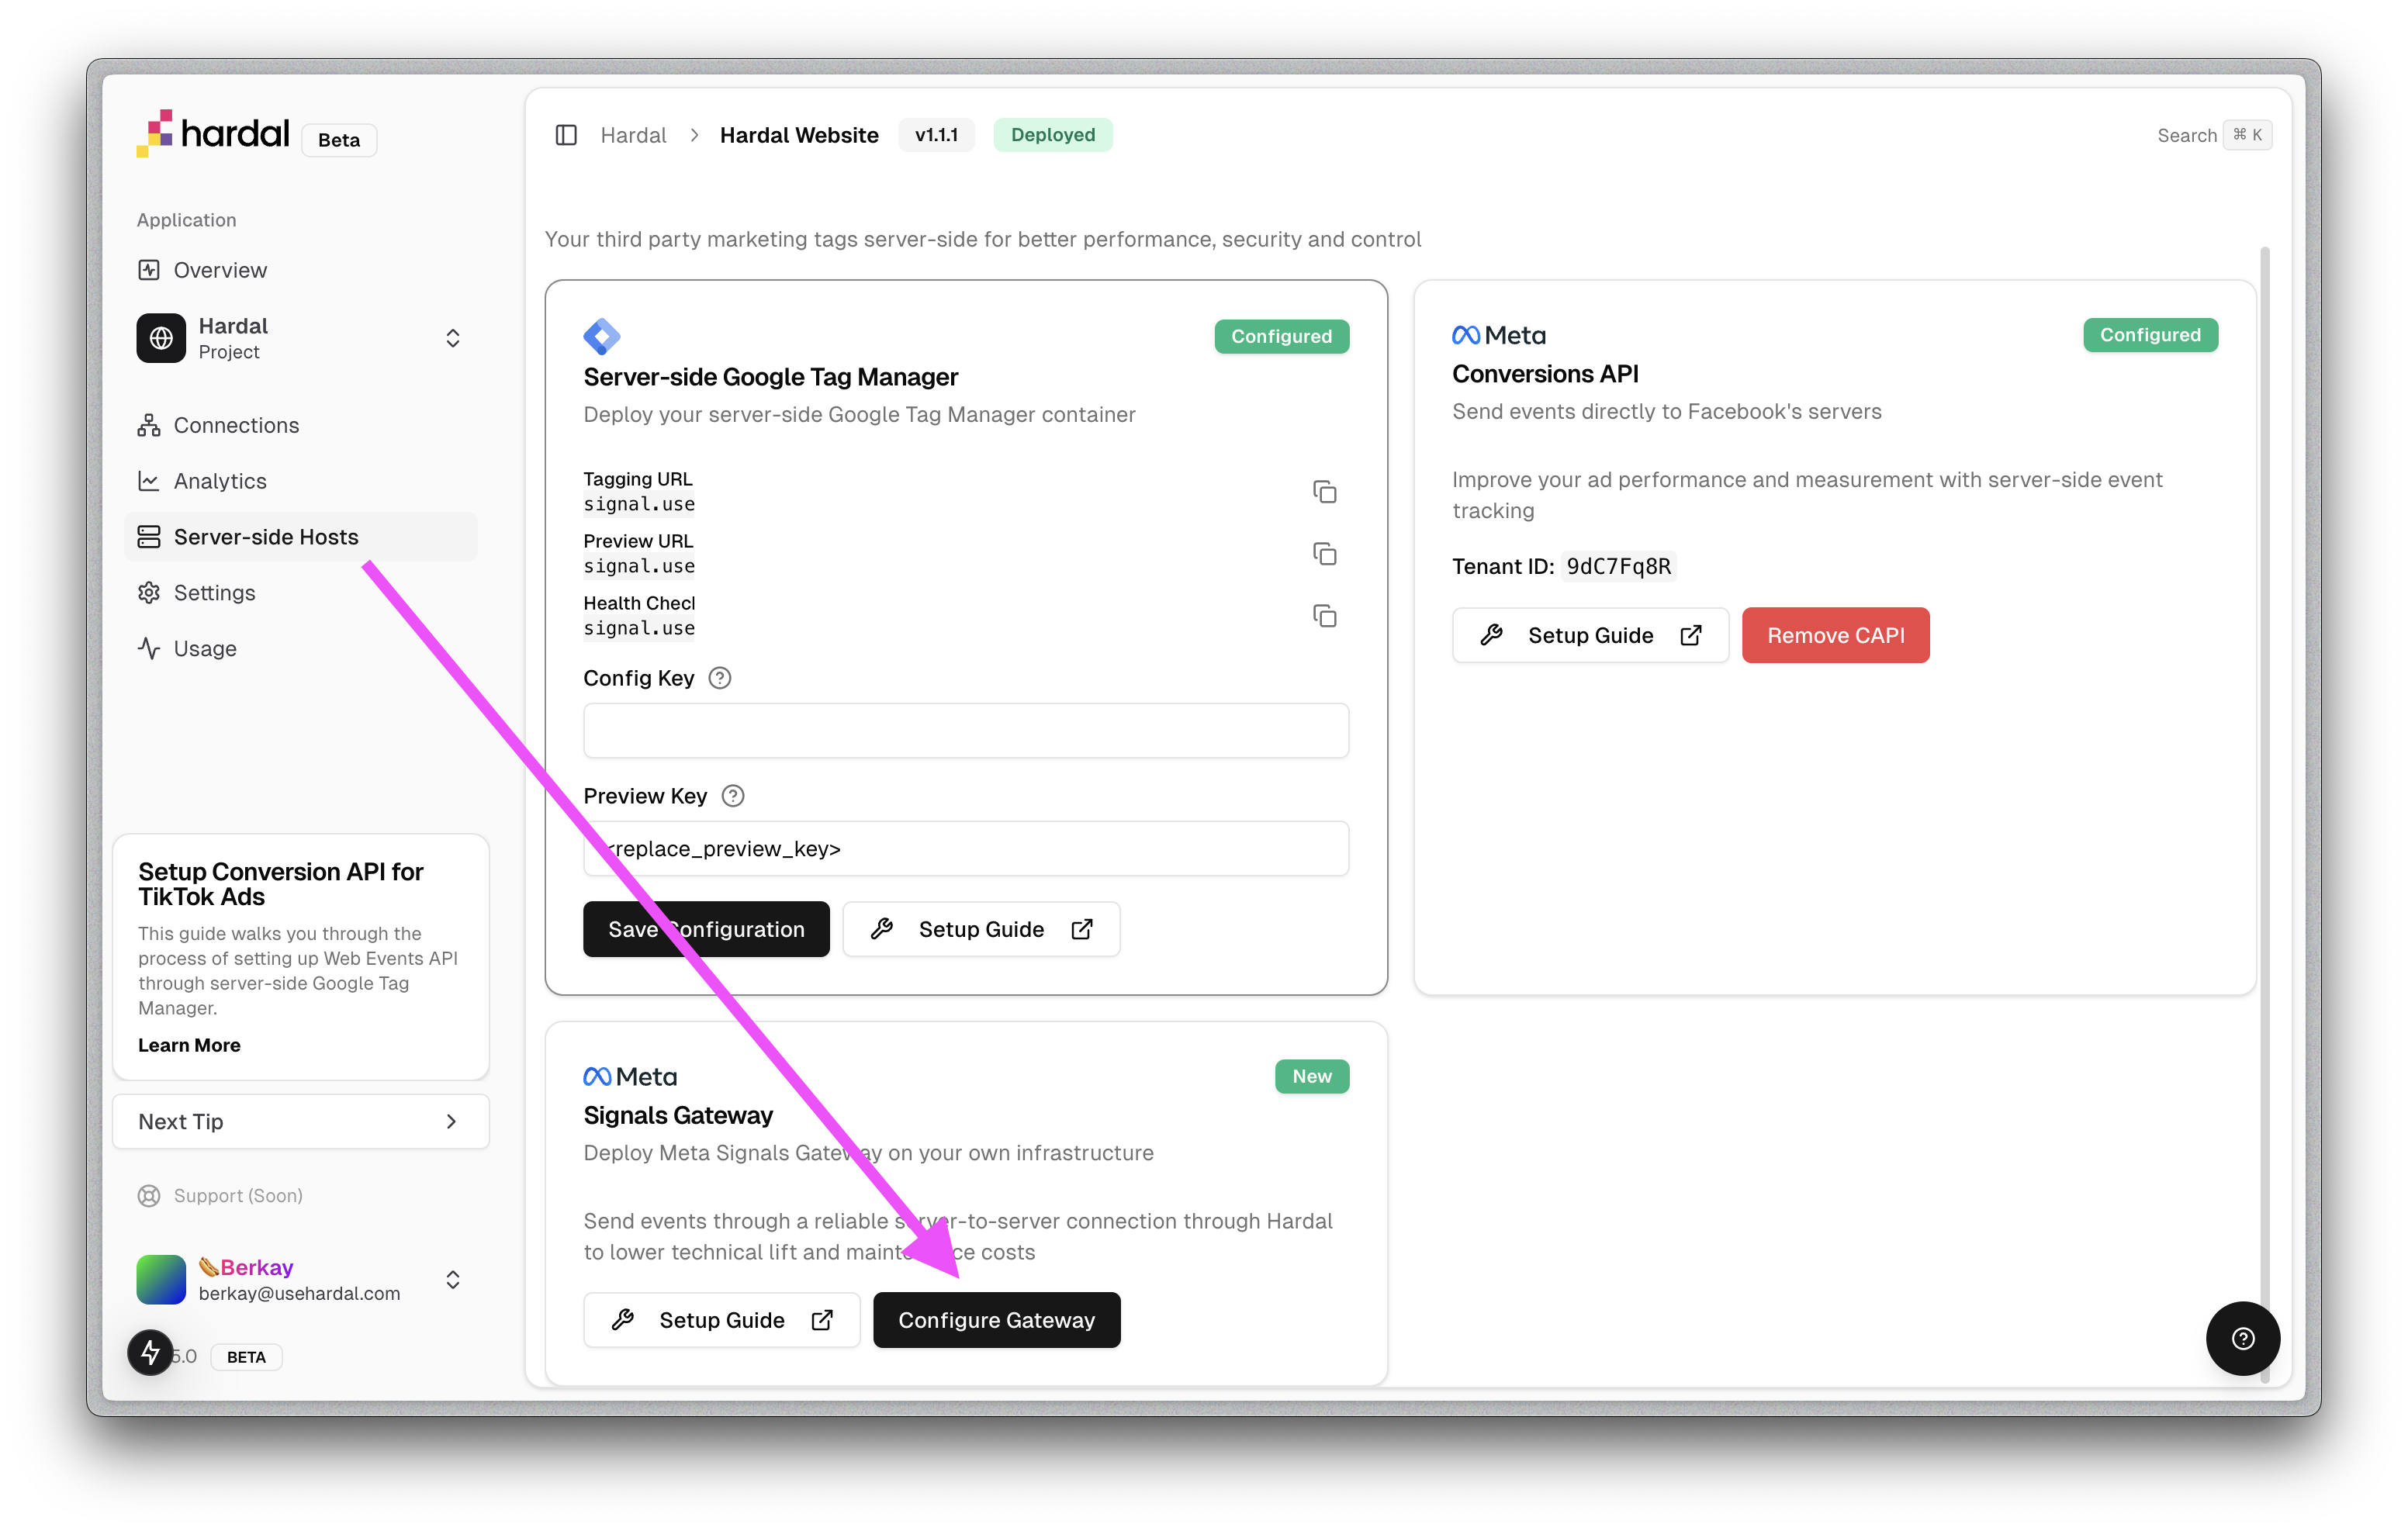Click Support (Soon) item
This screenshot has width=2408, height=1531.
tap(220, 1196)
